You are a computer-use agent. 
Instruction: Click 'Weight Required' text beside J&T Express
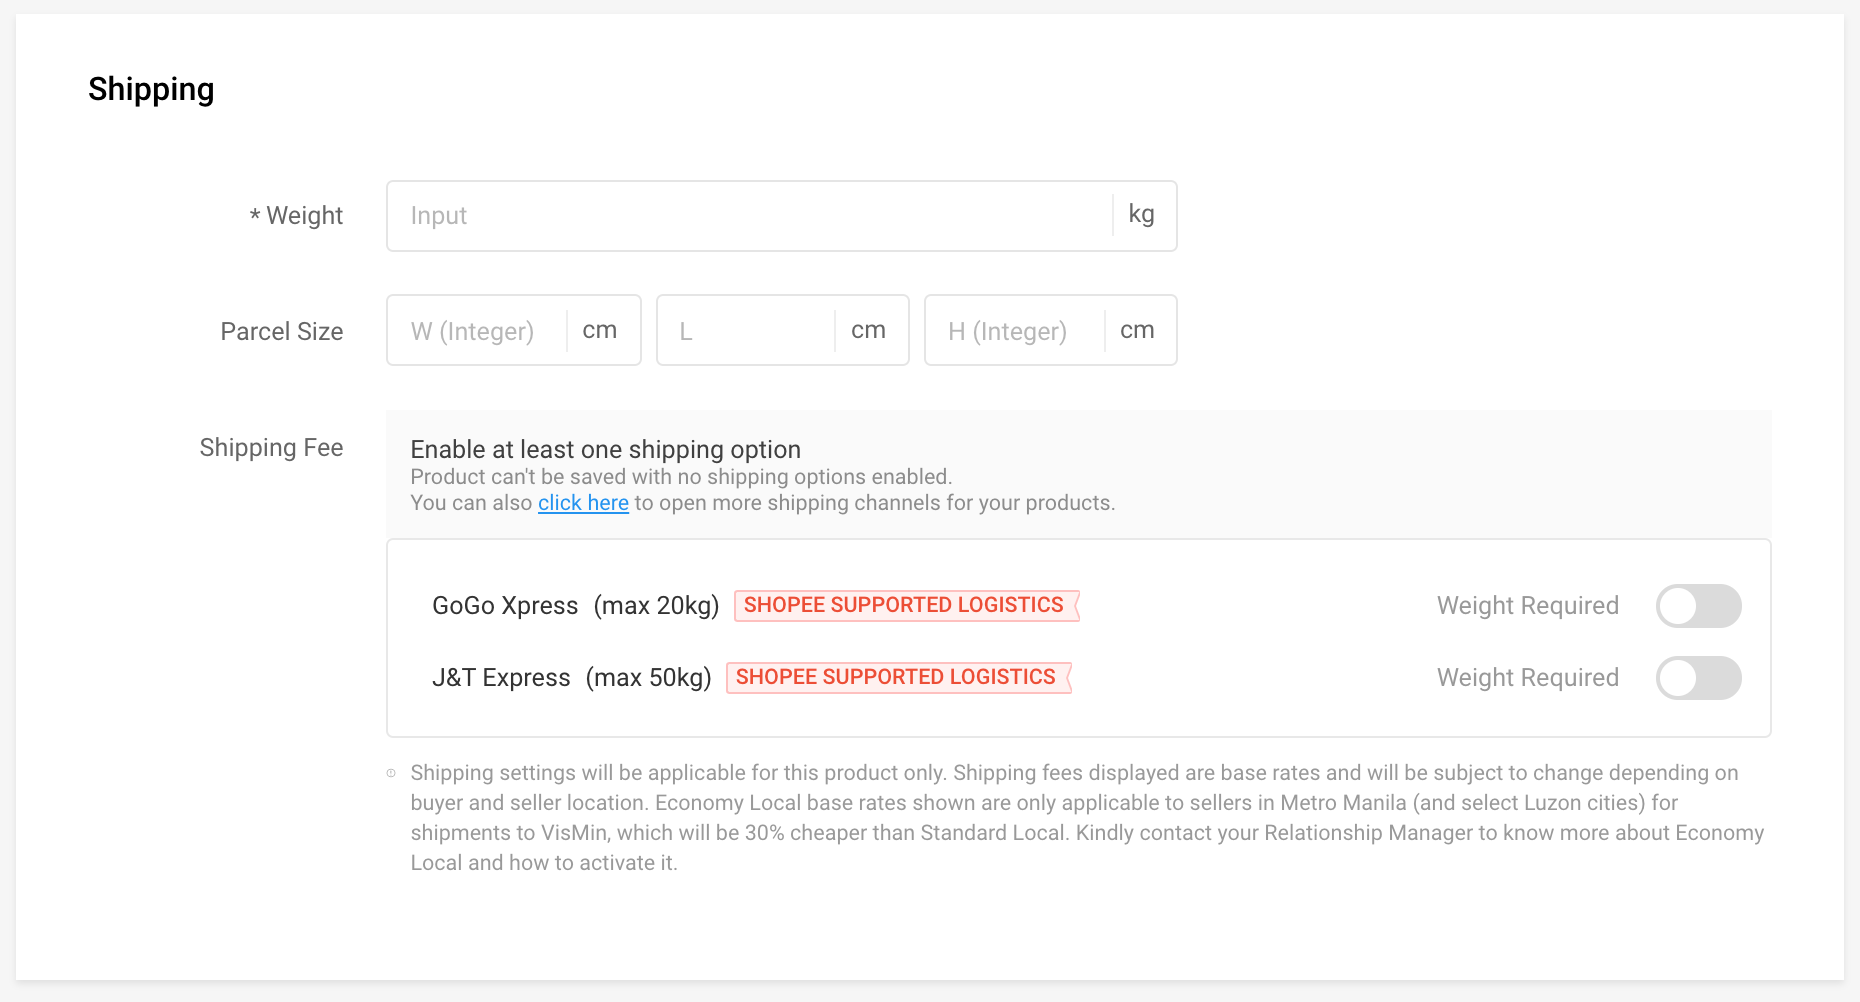1527,678
